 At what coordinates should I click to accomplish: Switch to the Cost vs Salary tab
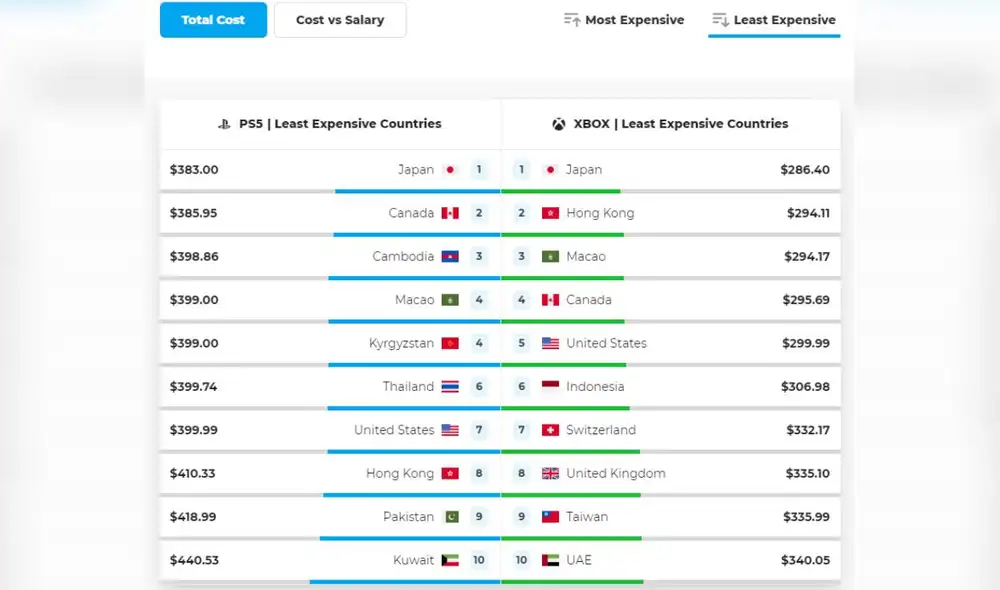coord(340,19)
